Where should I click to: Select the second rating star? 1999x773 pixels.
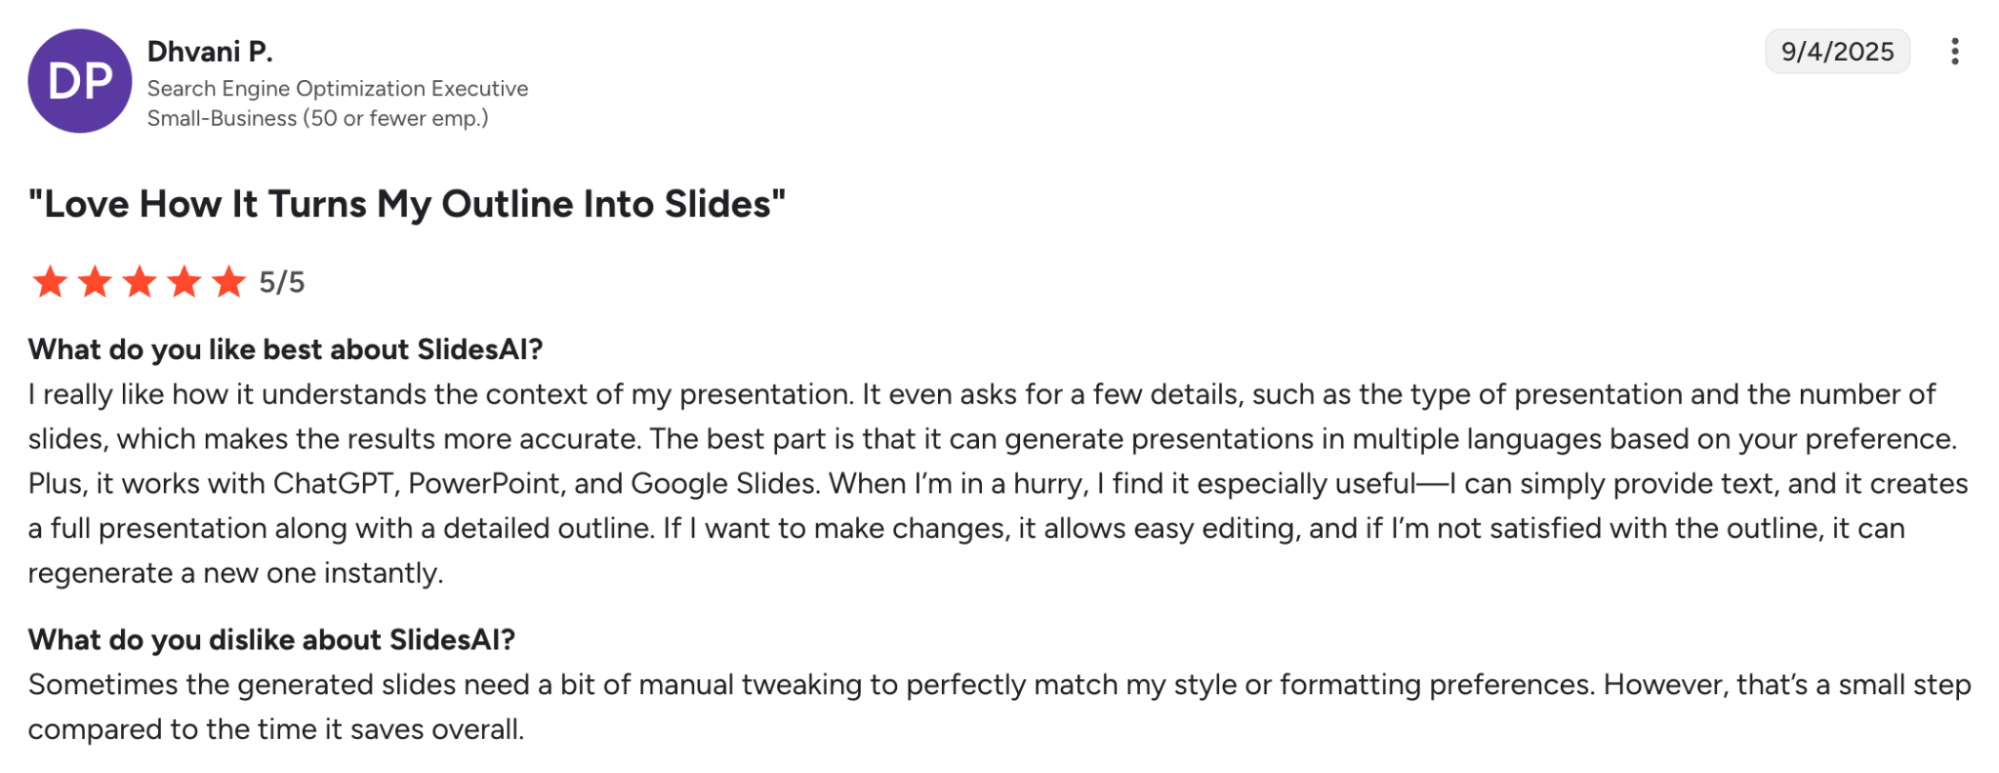click(96, 283)
